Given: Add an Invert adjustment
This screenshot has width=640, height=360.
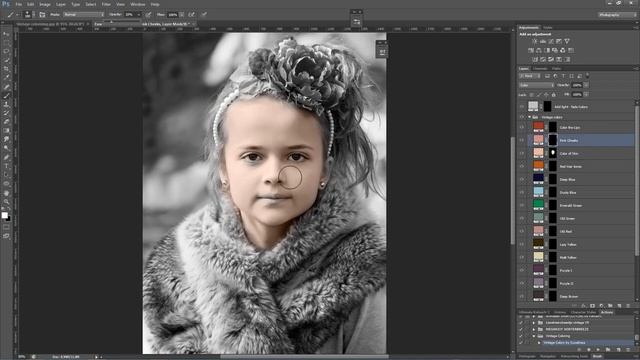Looking at the screenshot, I should (535, 59).
